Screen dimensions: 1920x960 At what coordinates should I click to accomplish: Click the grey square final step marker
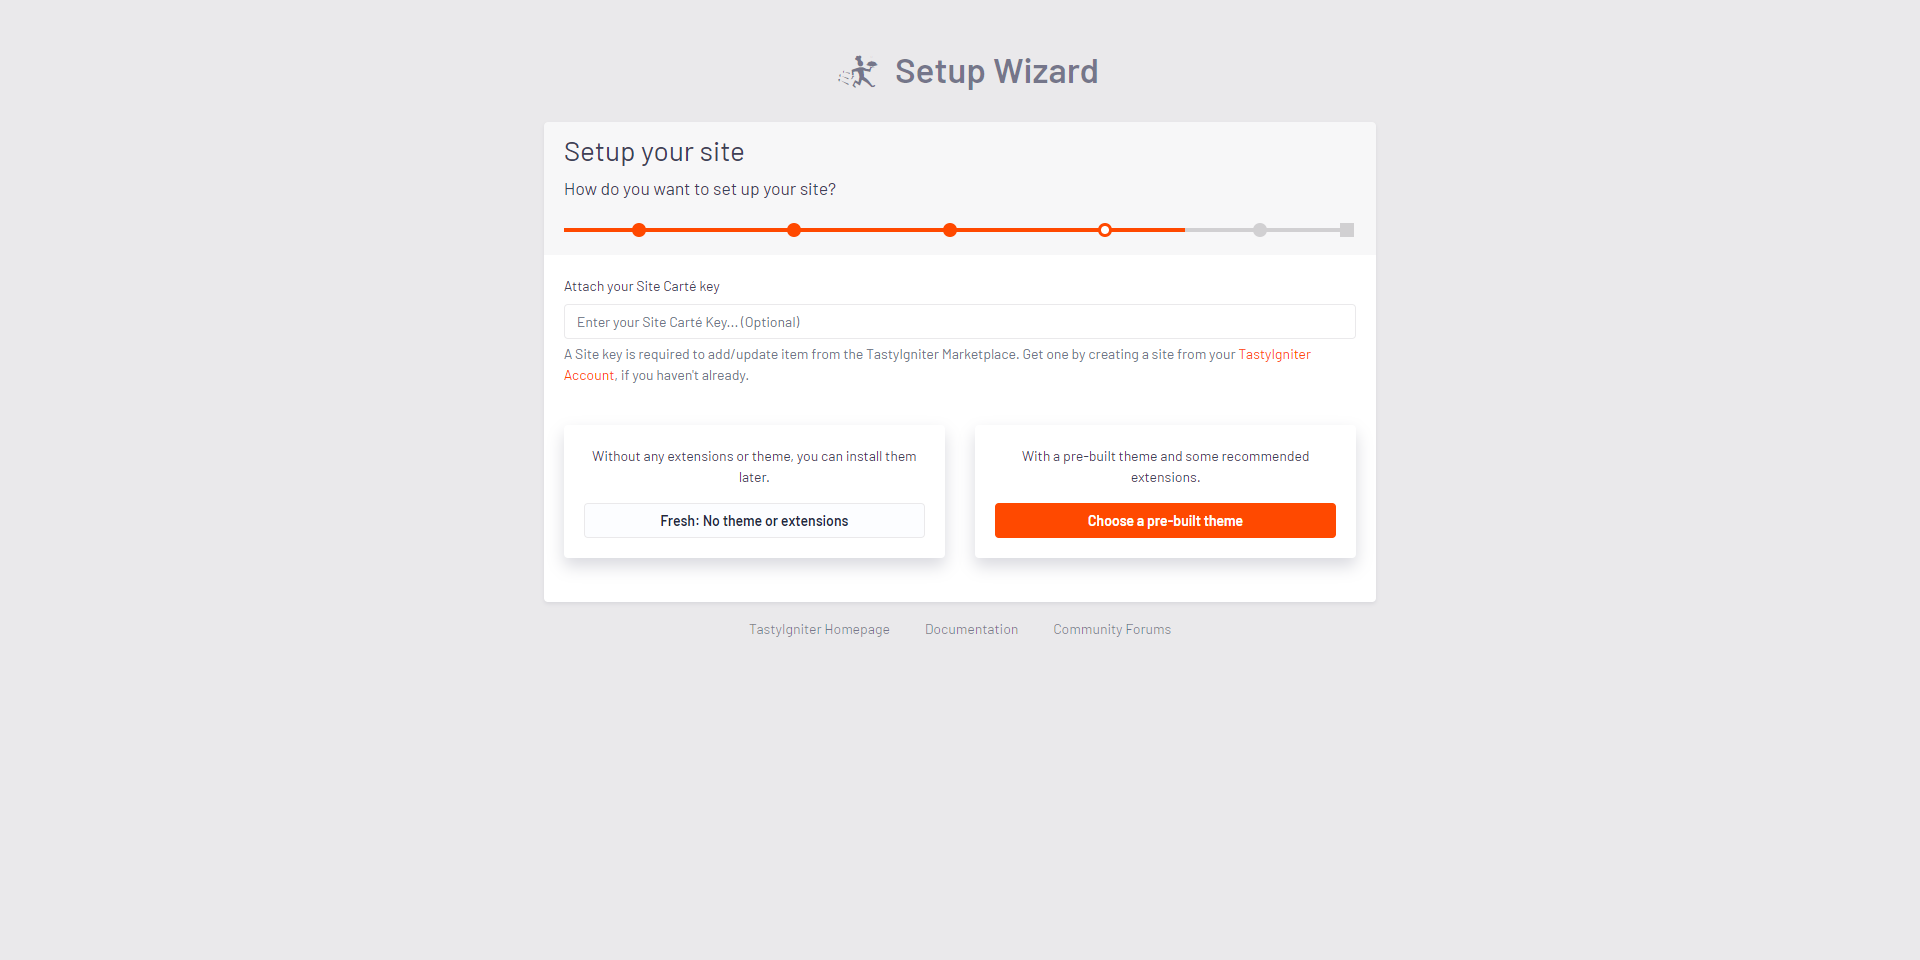pyautogui.click(x=1347, y=230)
